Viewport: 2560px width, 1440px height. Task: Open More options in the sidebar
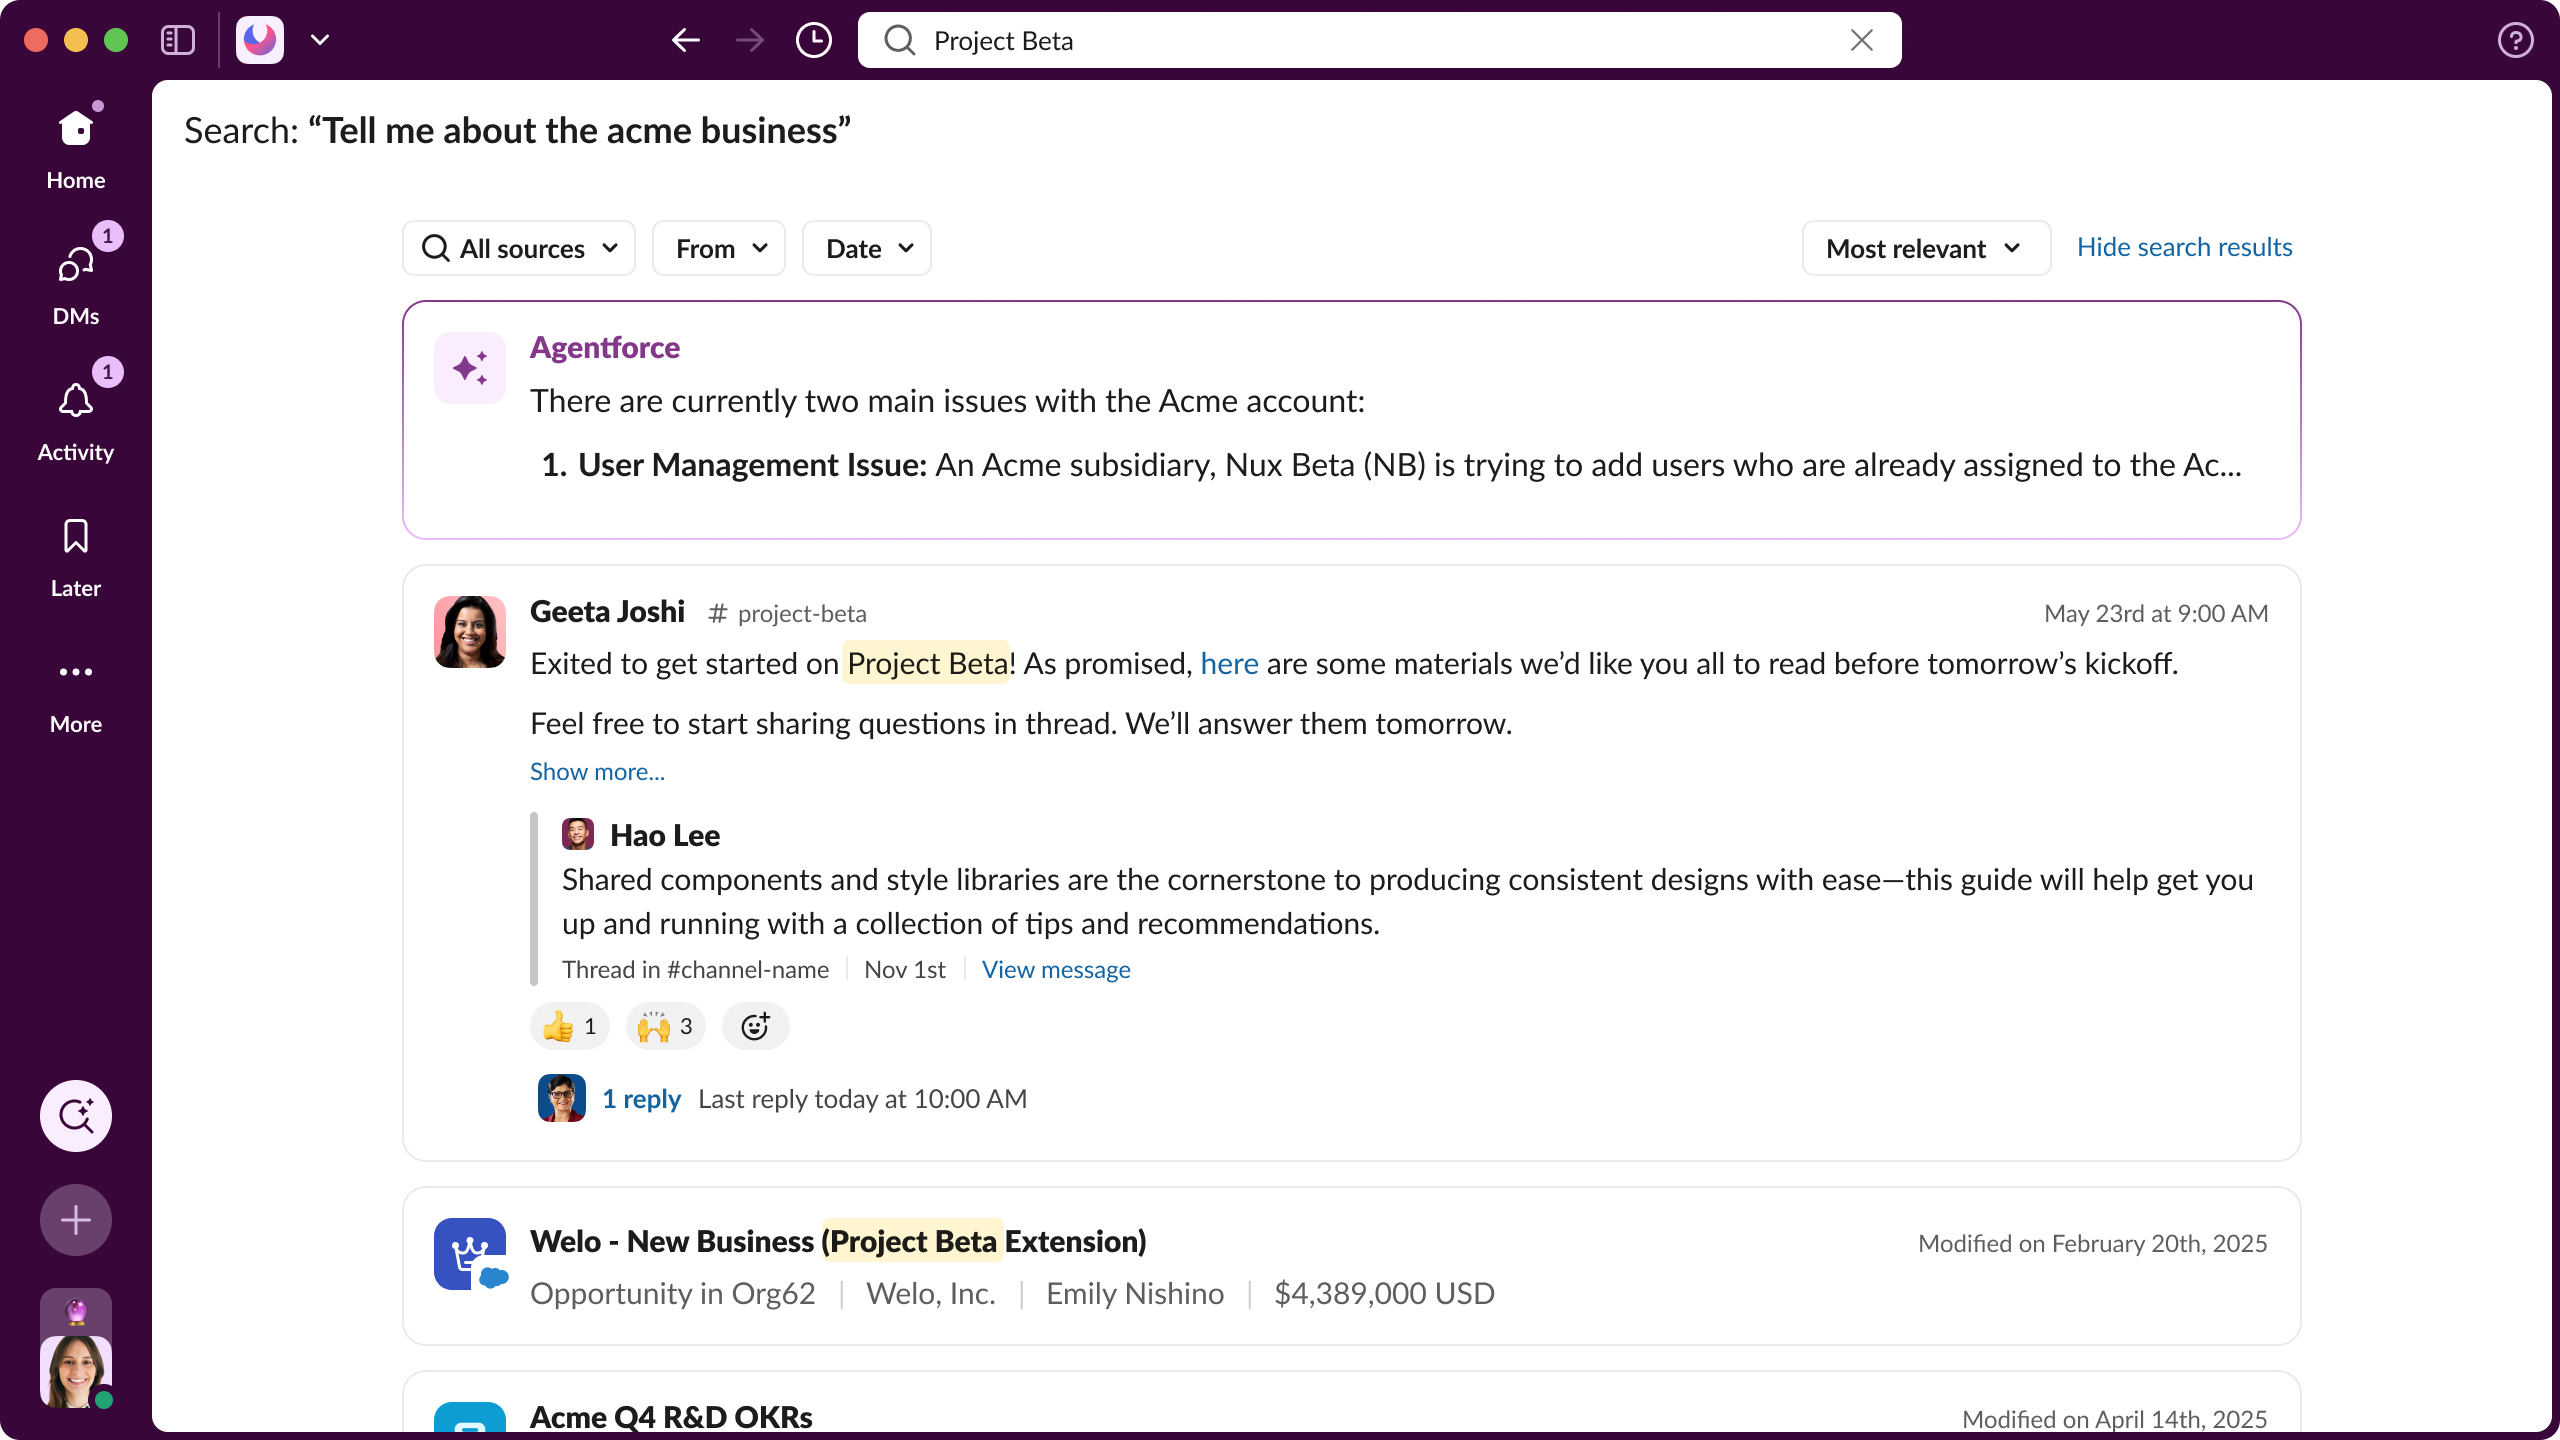click(76, 693)
